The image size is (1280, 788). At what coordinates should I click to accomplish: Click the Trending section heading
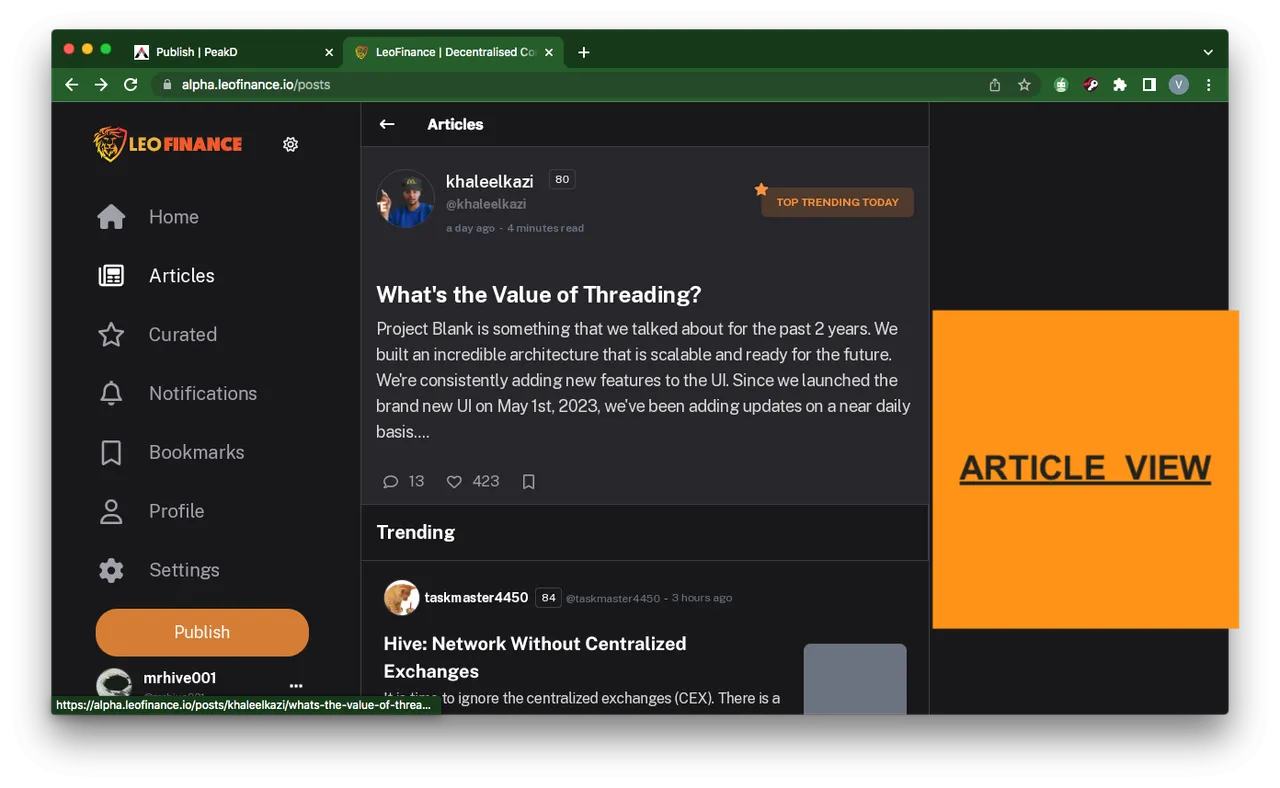point(415,532)
